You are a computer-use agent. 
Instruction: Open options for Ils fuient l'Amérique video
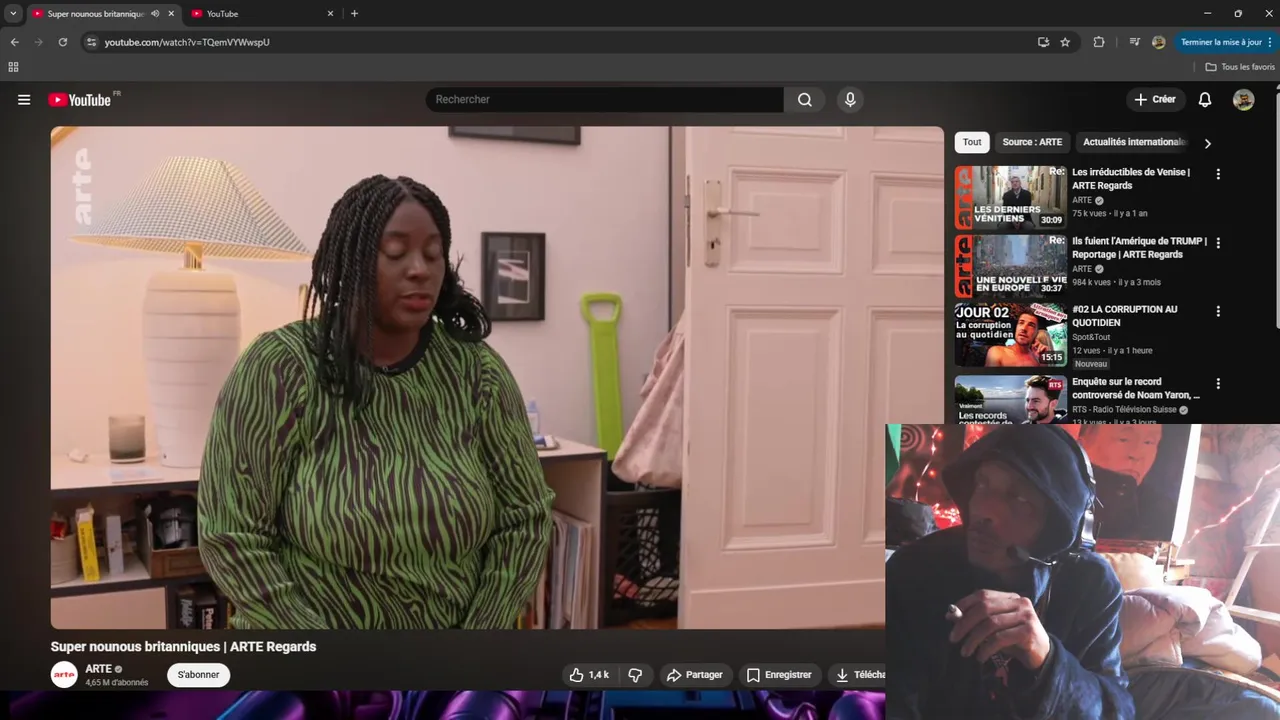[x=1217, y=243]
